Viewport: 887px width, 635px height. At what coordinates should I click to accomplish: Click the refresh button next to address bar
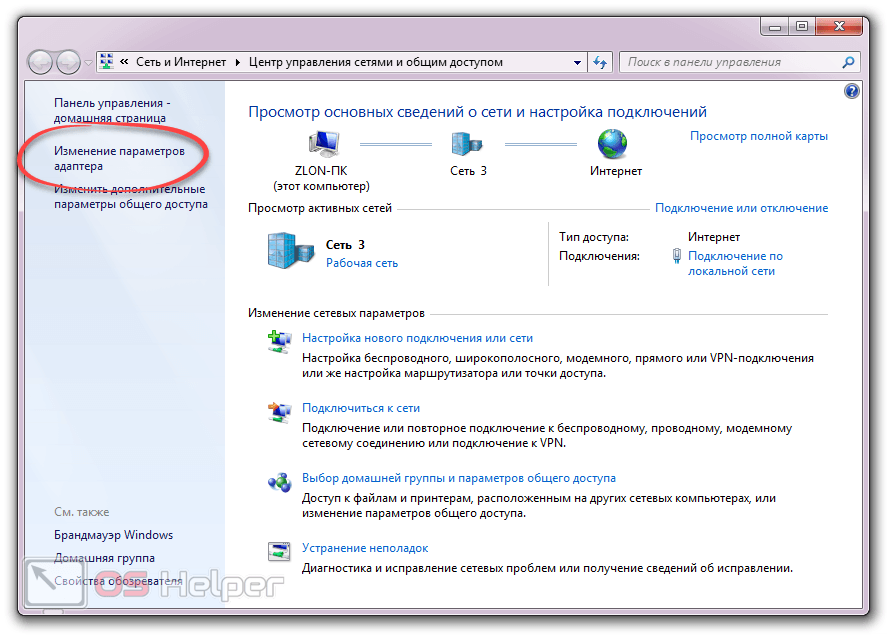(600, 62)
